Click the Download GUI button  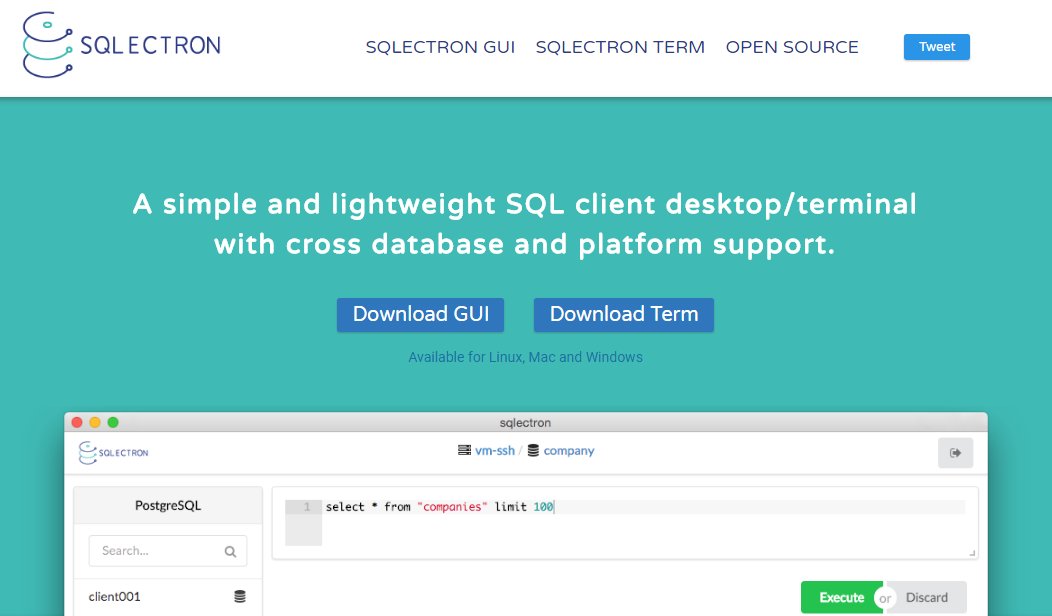[421, 315]
